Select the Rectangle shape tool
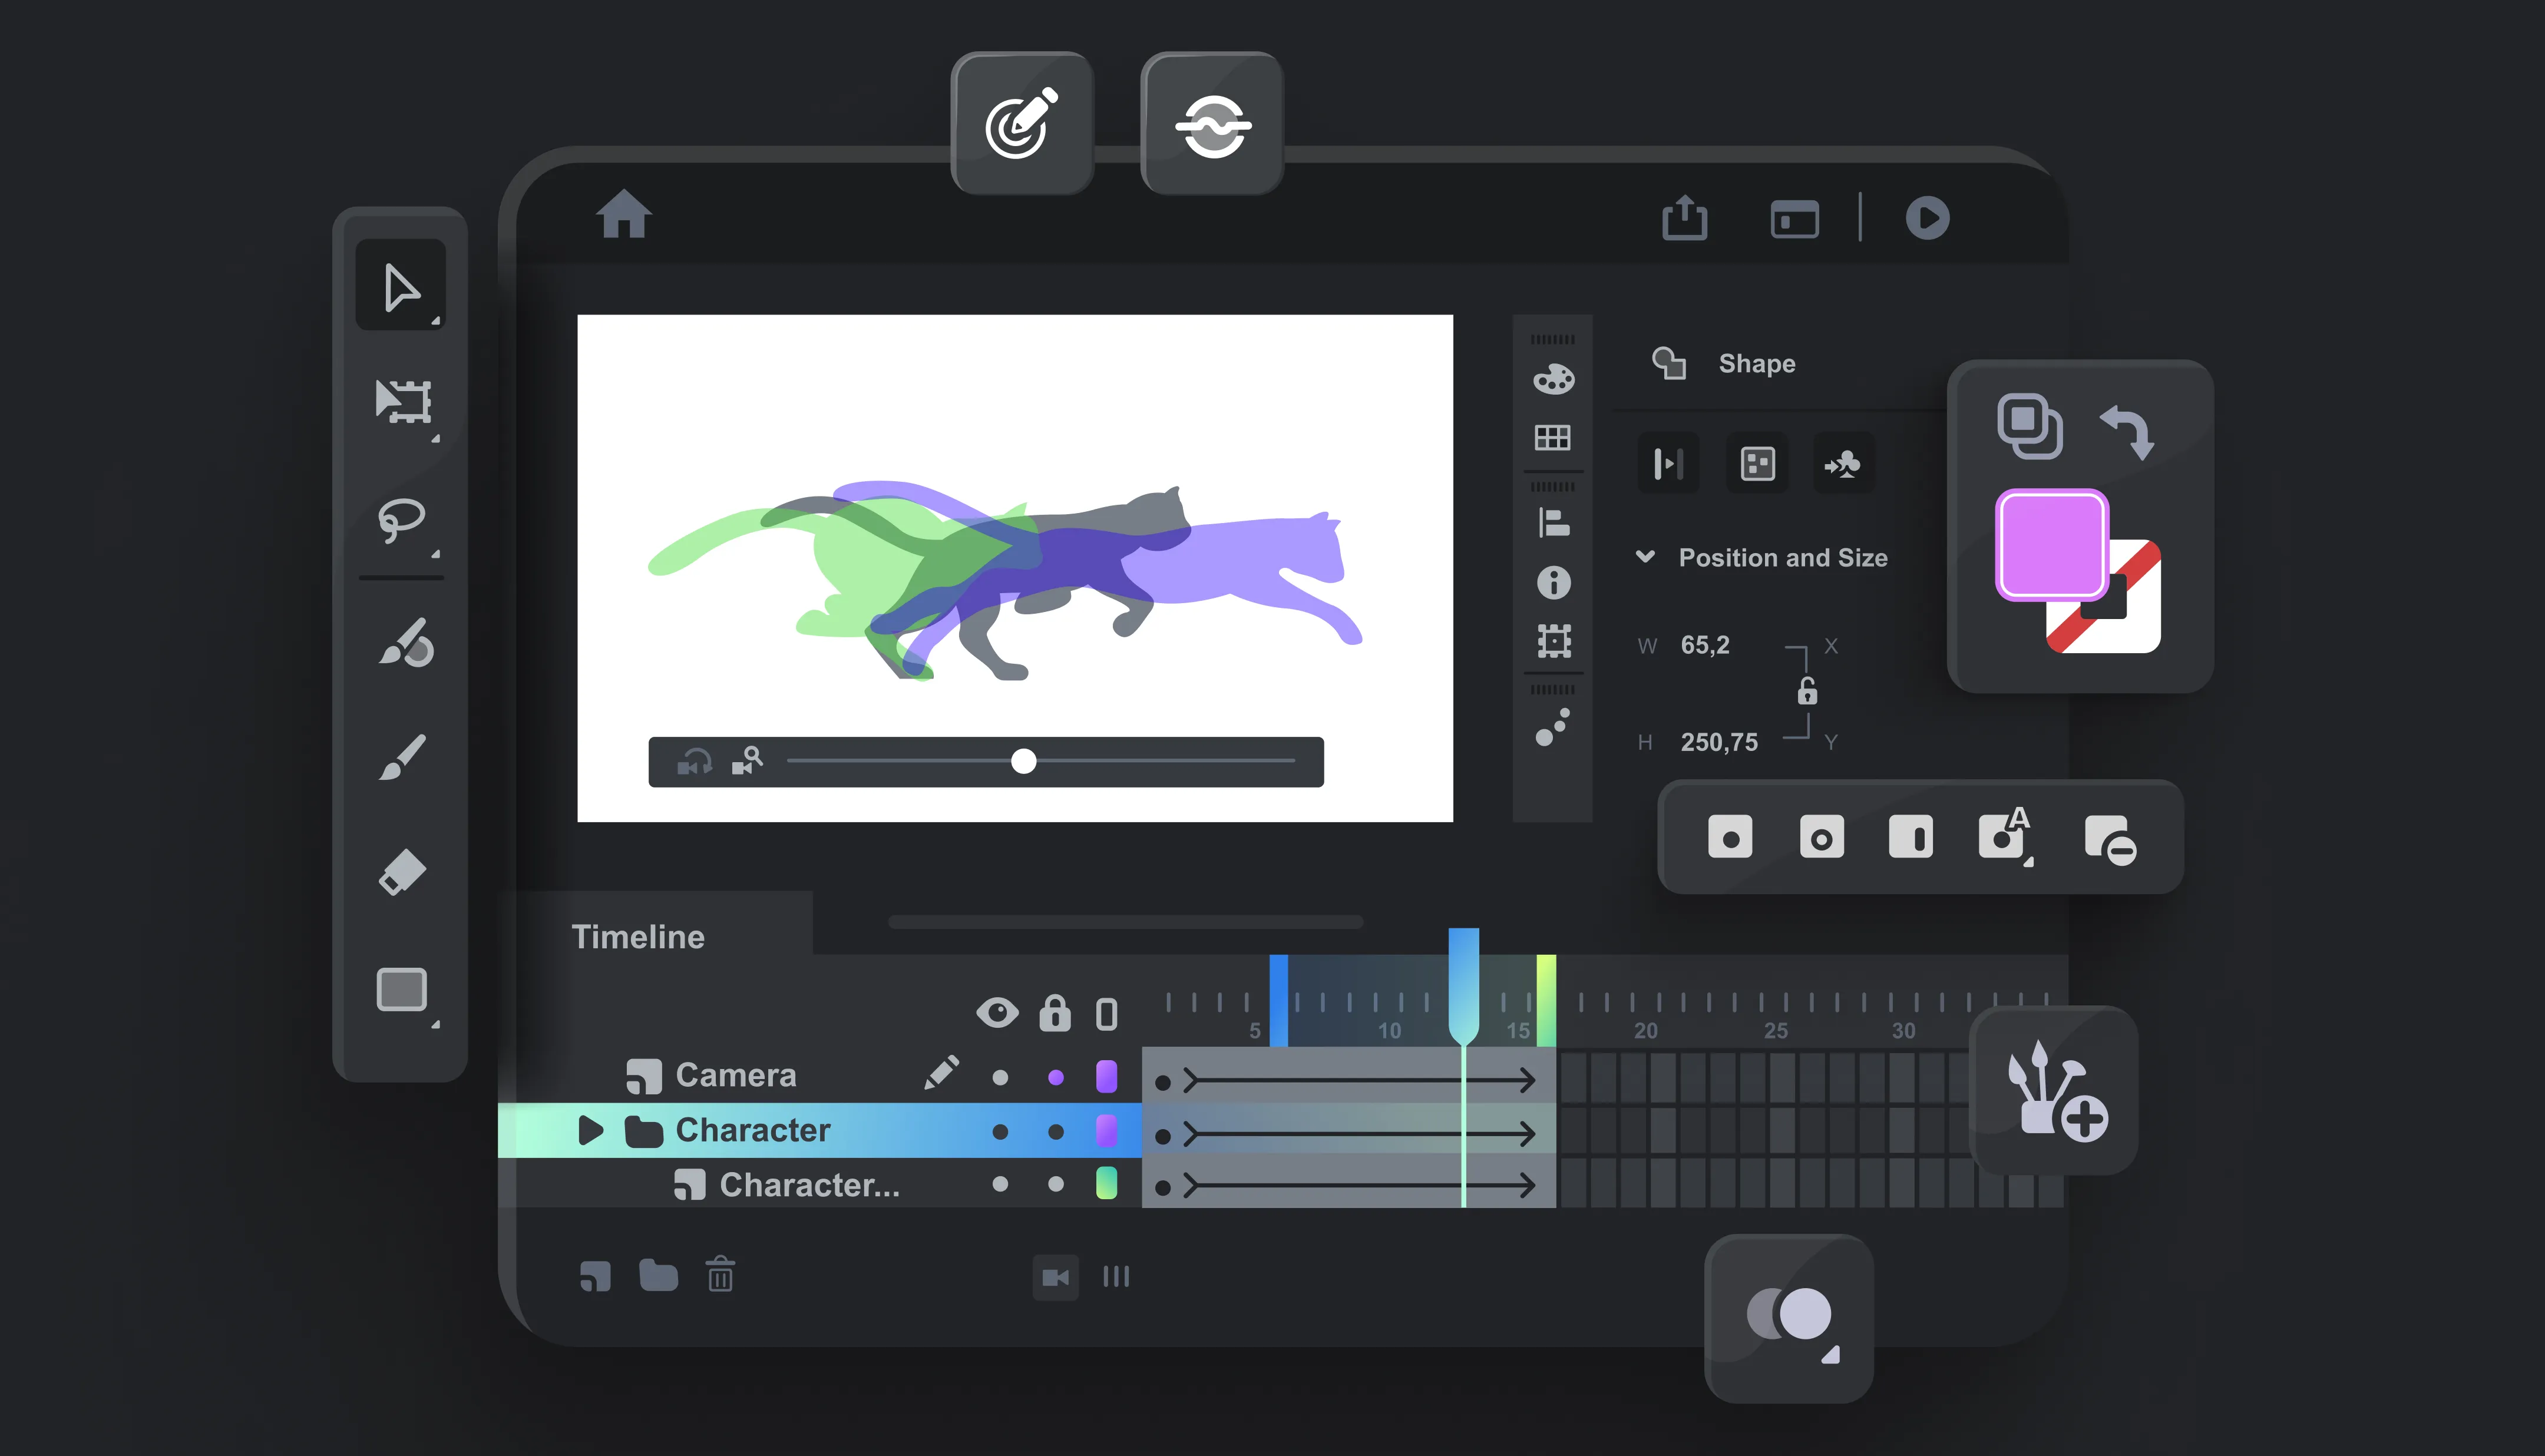2545x1456 pixels. click(x=402, y=990)
